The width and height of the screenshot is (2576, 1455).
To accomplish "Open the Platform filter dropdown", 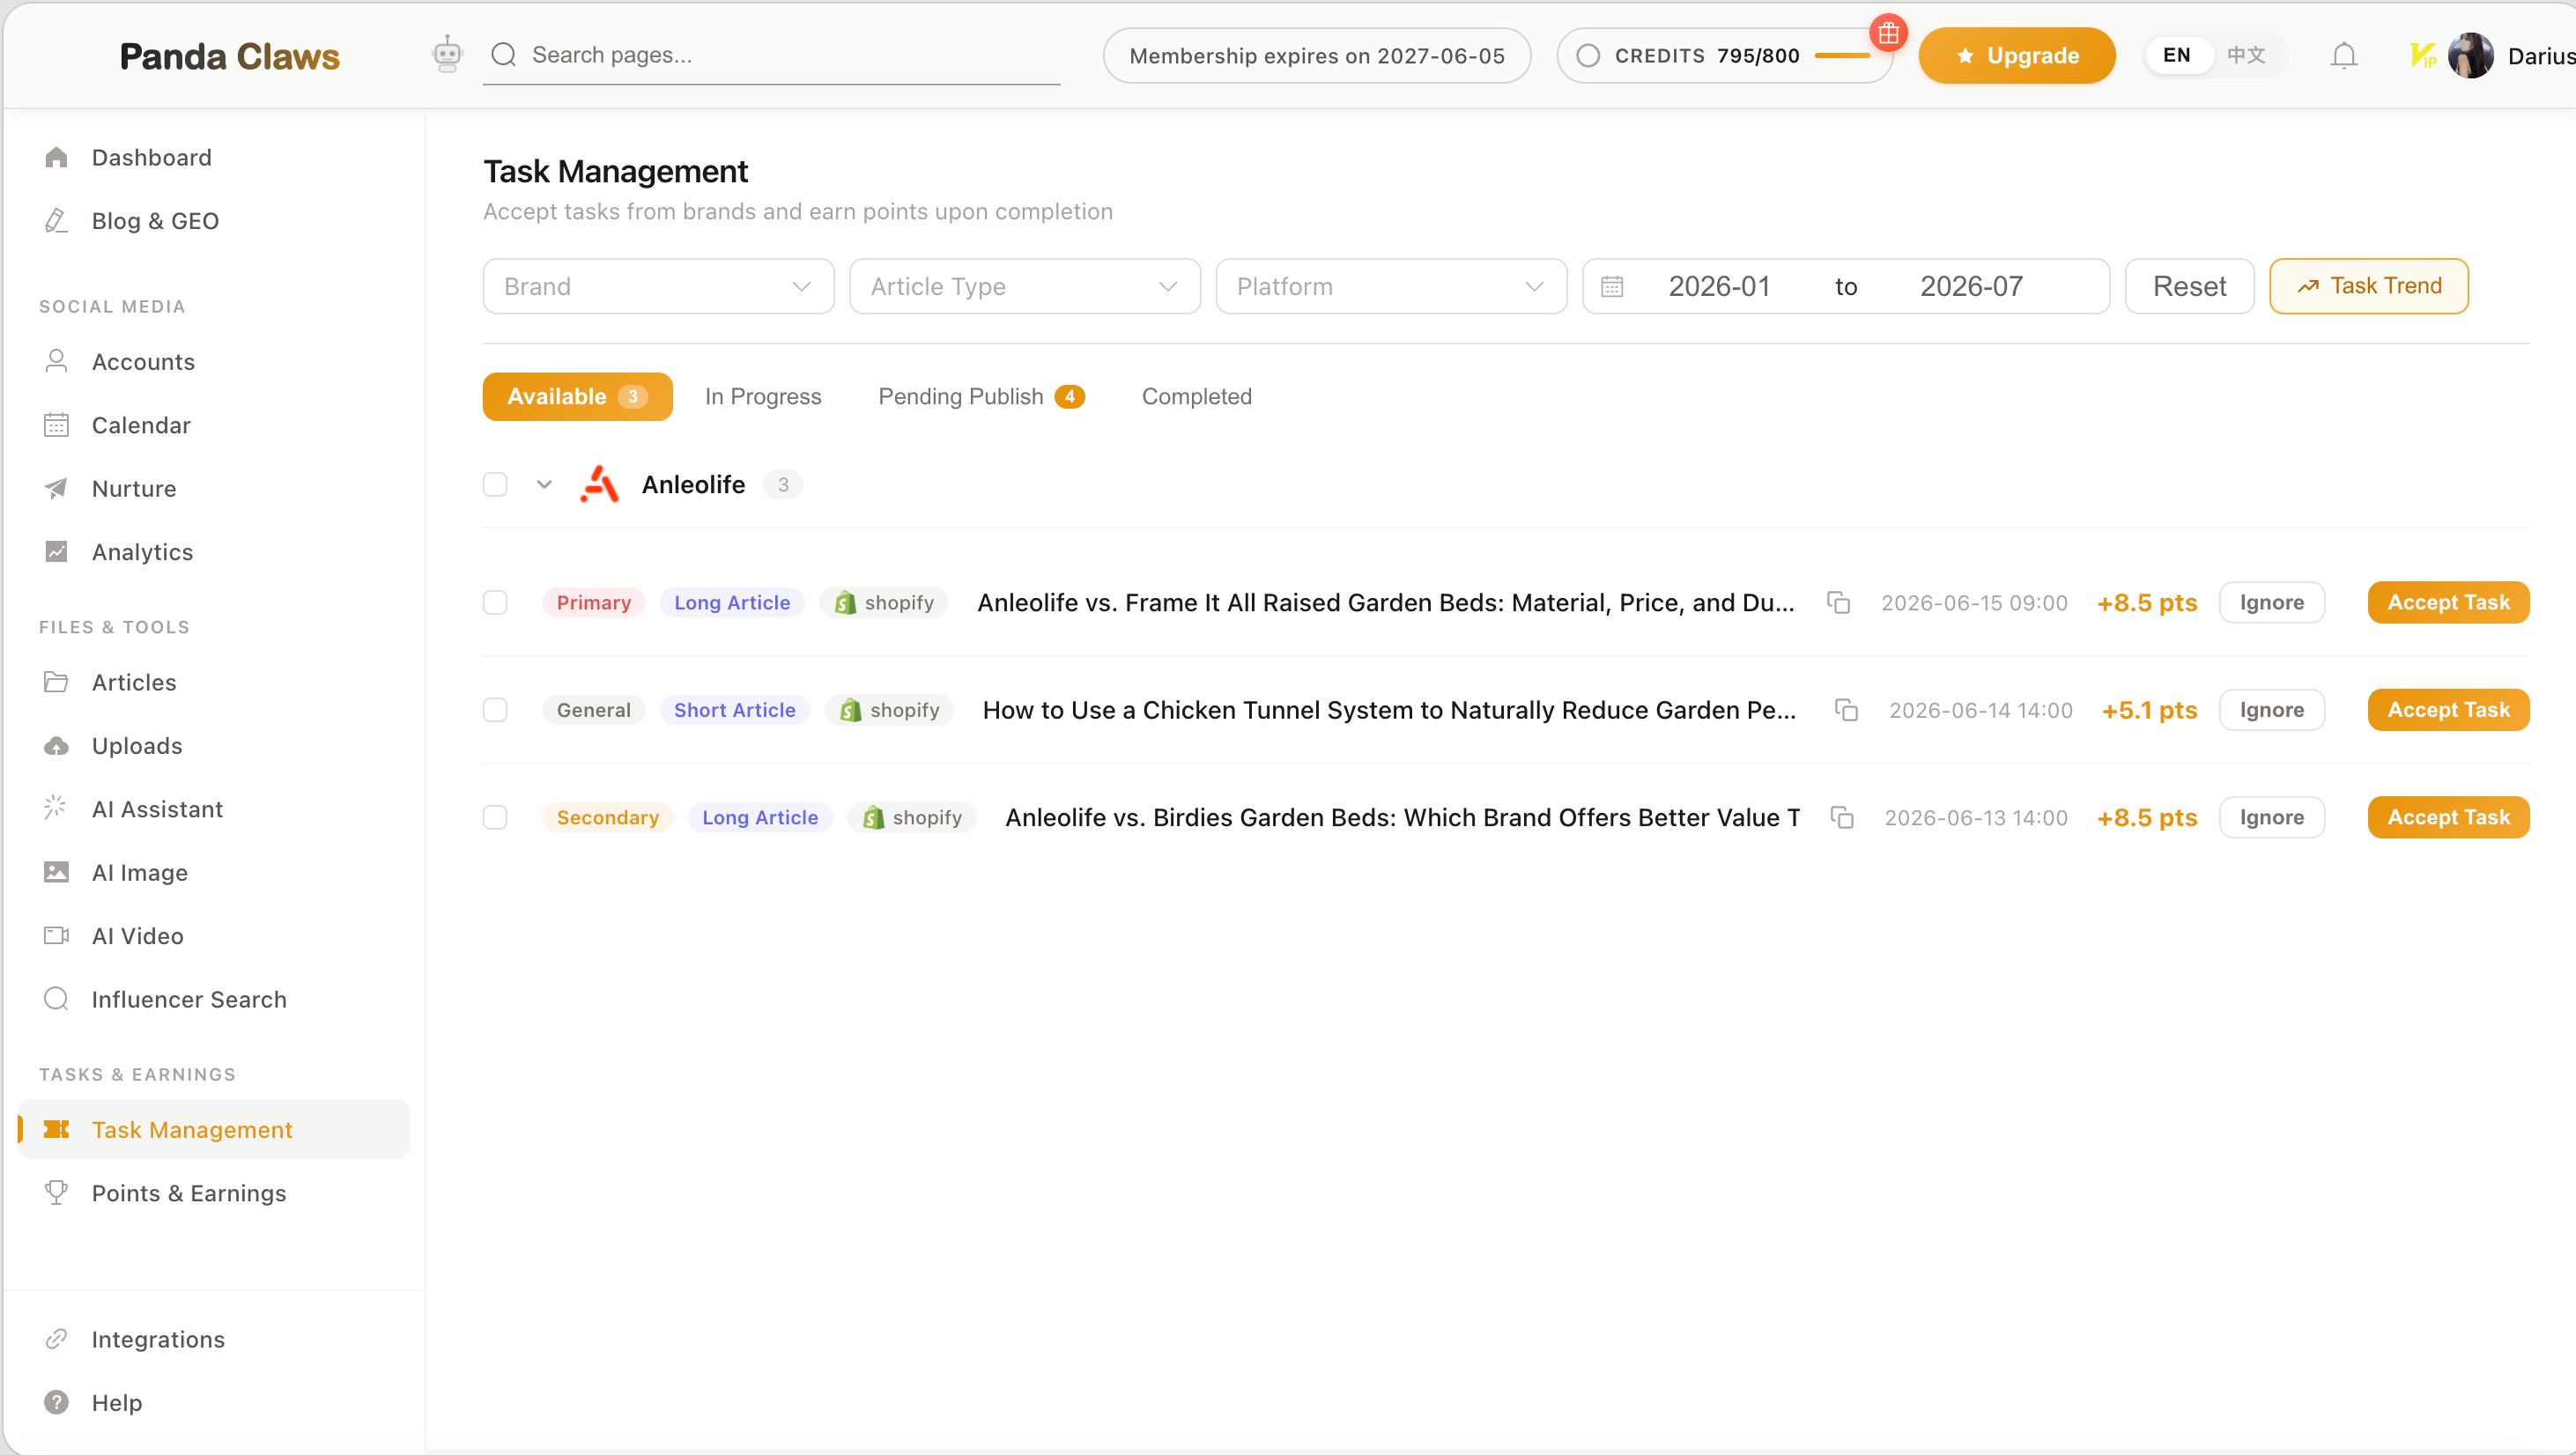I will click(x=1391, y=287).
